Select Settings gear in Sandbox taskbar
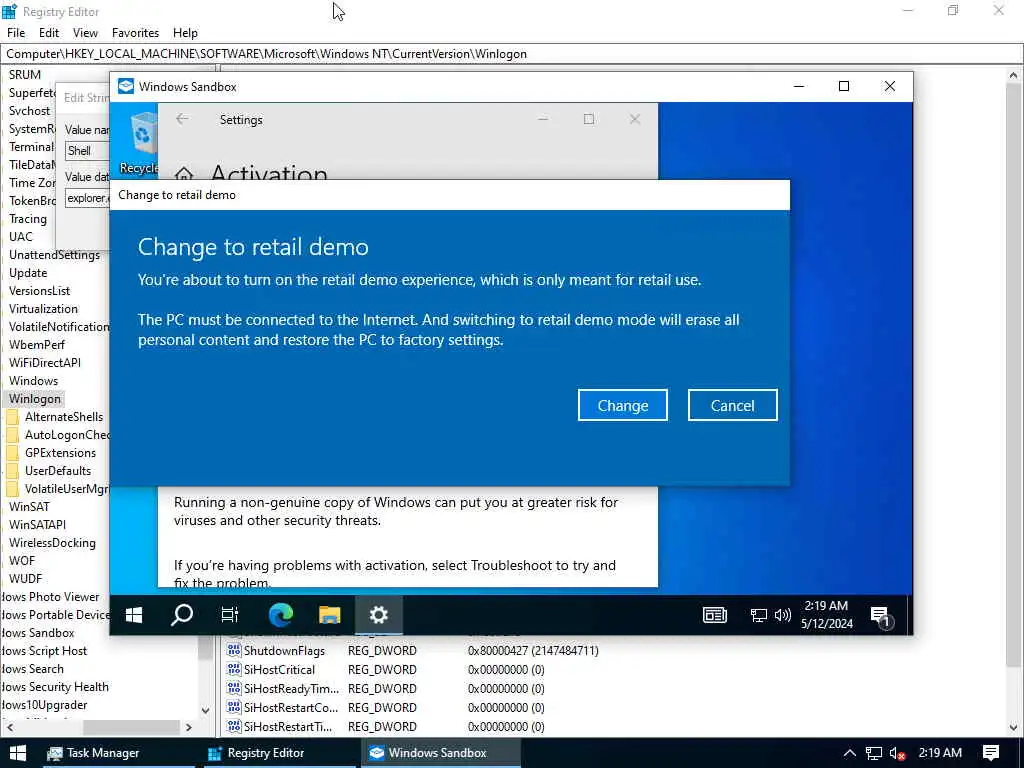 (379, 615)
